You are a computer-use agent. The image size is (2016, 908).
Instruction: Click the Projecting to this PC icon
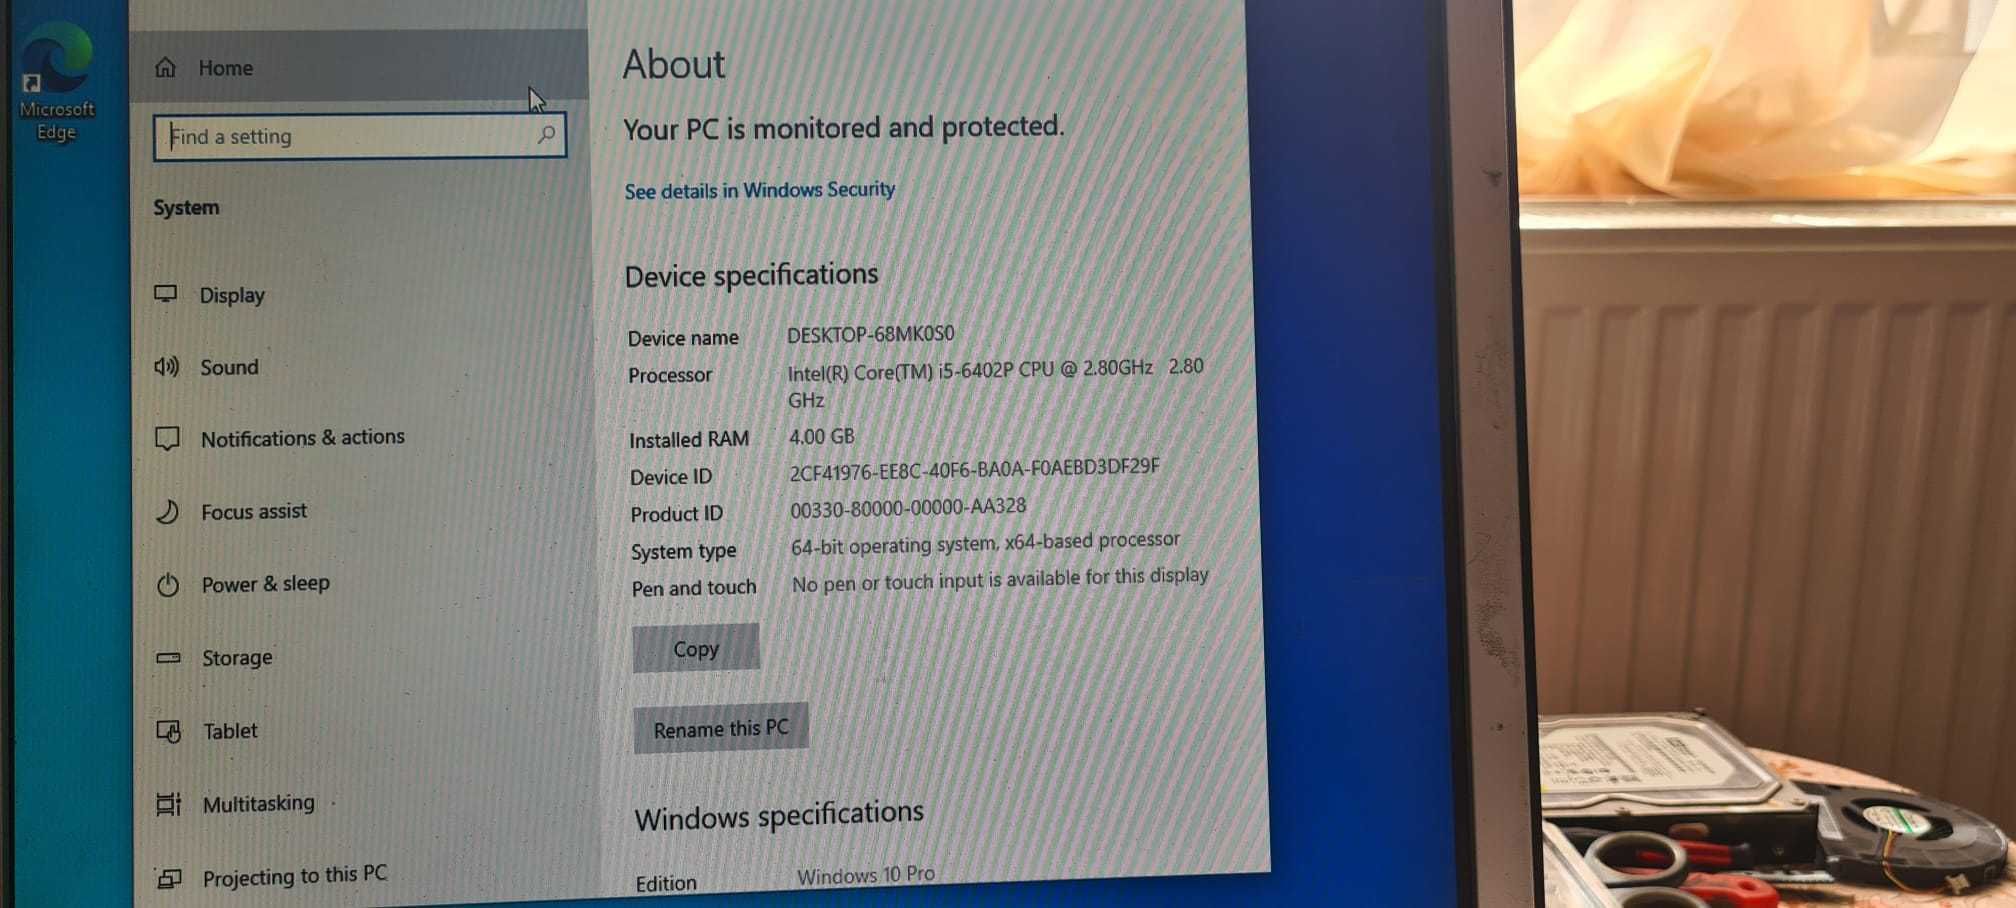(x=169, y=878)
